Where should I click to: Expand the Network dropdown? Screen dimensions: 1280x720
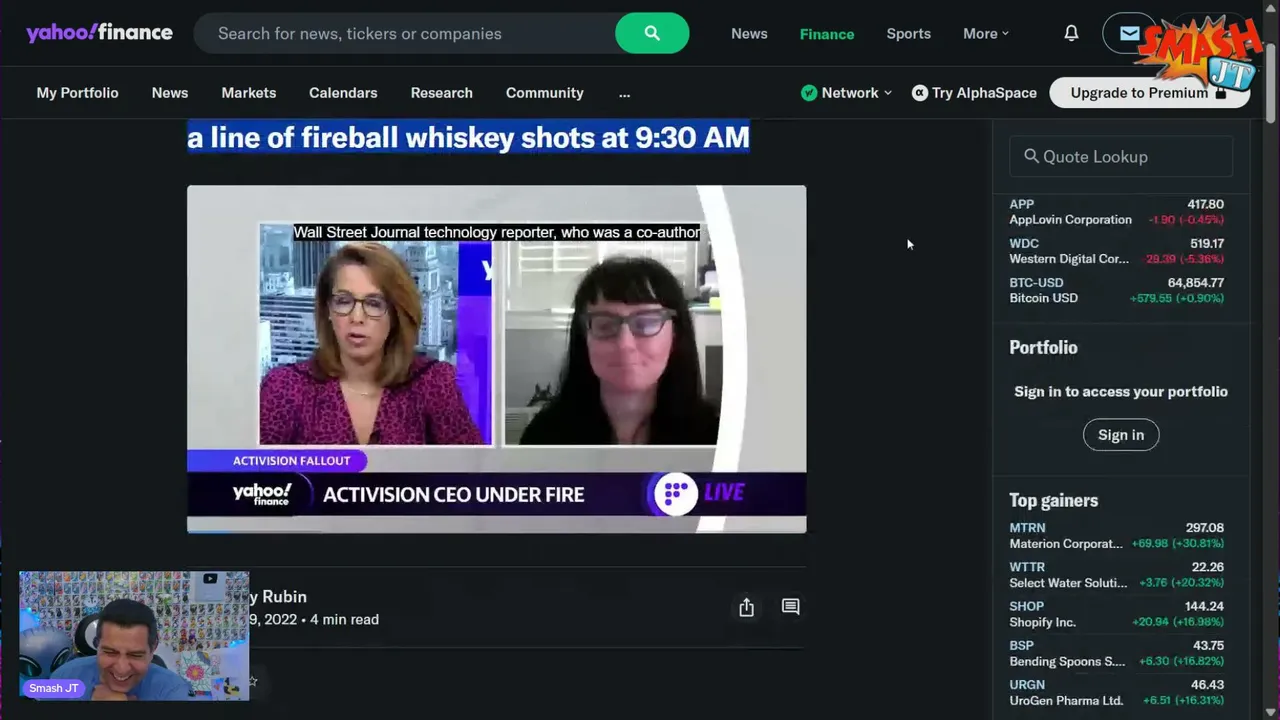[x=857, y=93]
